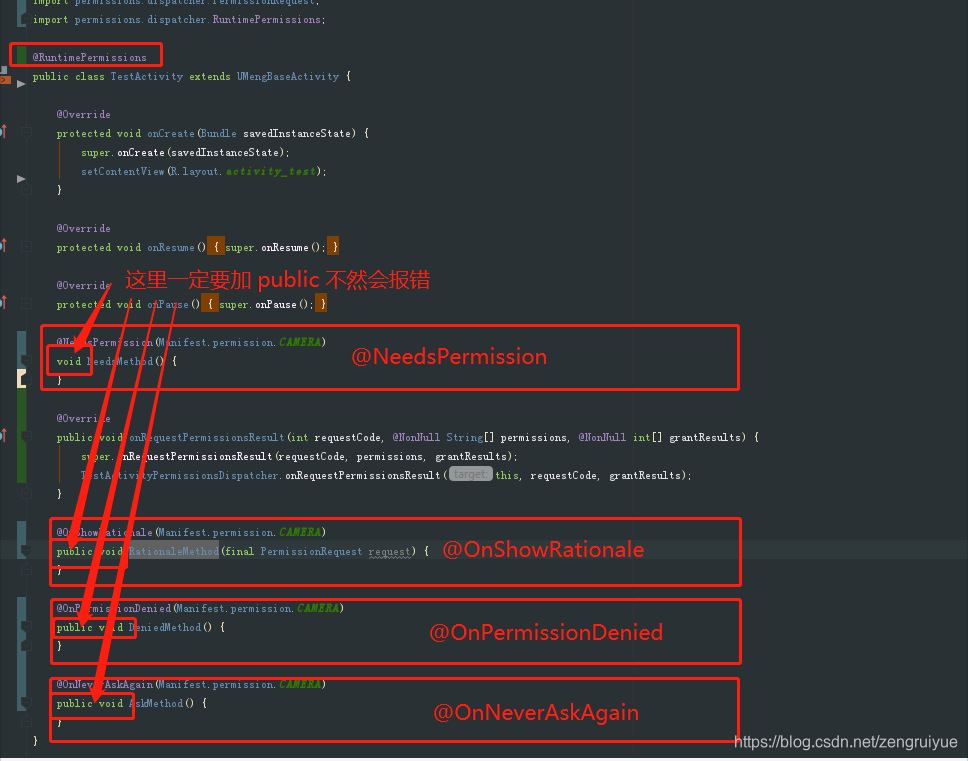
Task: Click the override gutter icon beside onResume
Action: pyautogui.click(x=3, y=245)
